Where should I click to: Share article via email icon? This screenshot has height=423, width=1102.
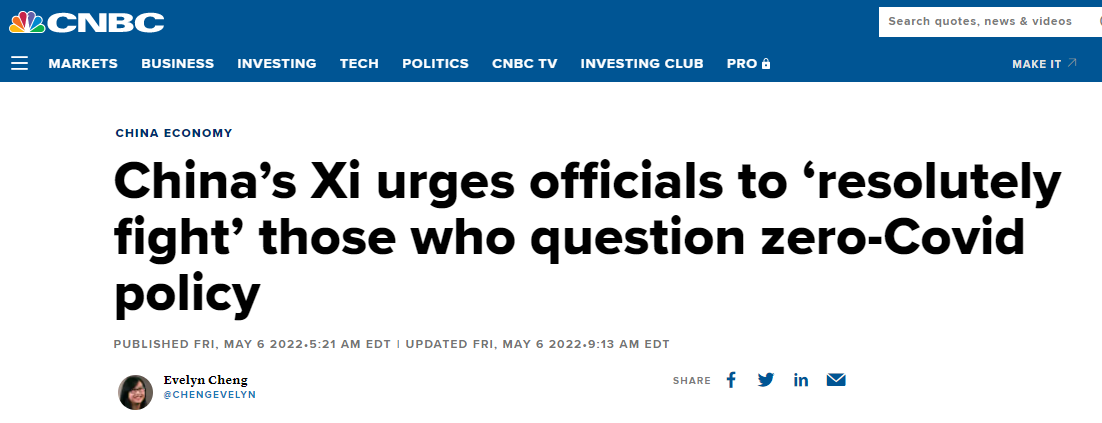point(836,380)
